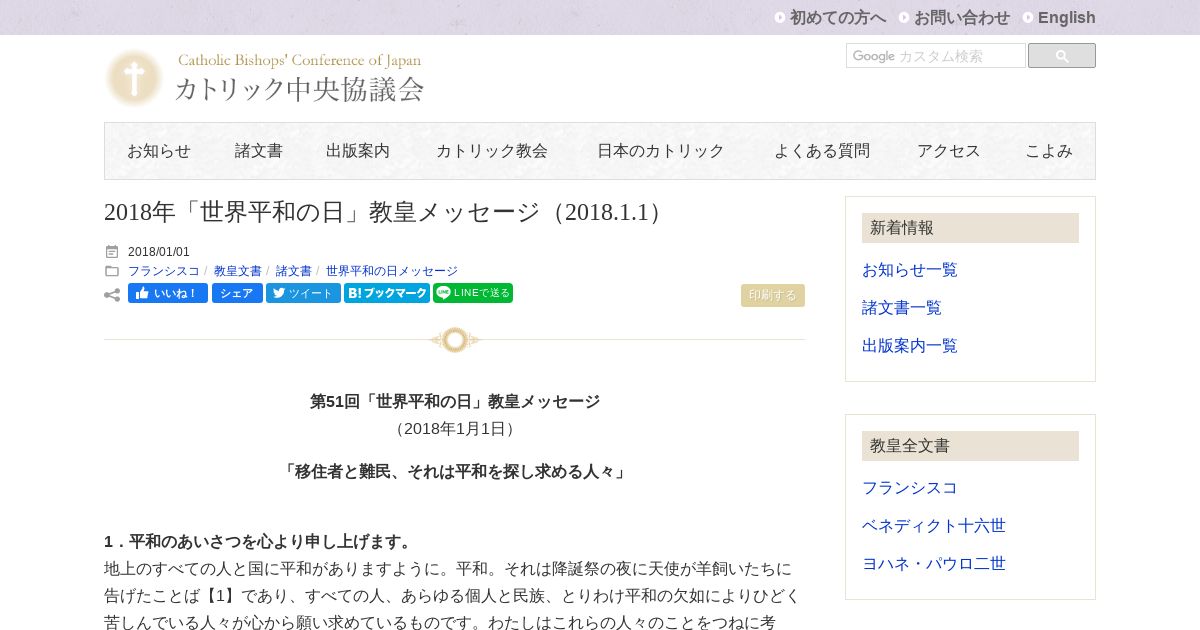This screenshot has width=1200, height=630.
Task: Click the share icon beside social buttons
Action: point(112,295)
